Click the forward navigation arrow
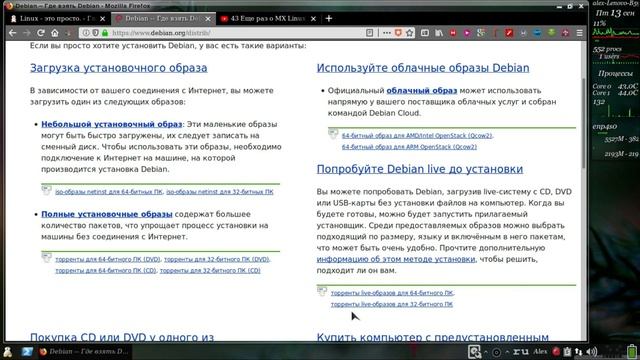This screenshot has width=640, height=360. (x=27, y=33)
